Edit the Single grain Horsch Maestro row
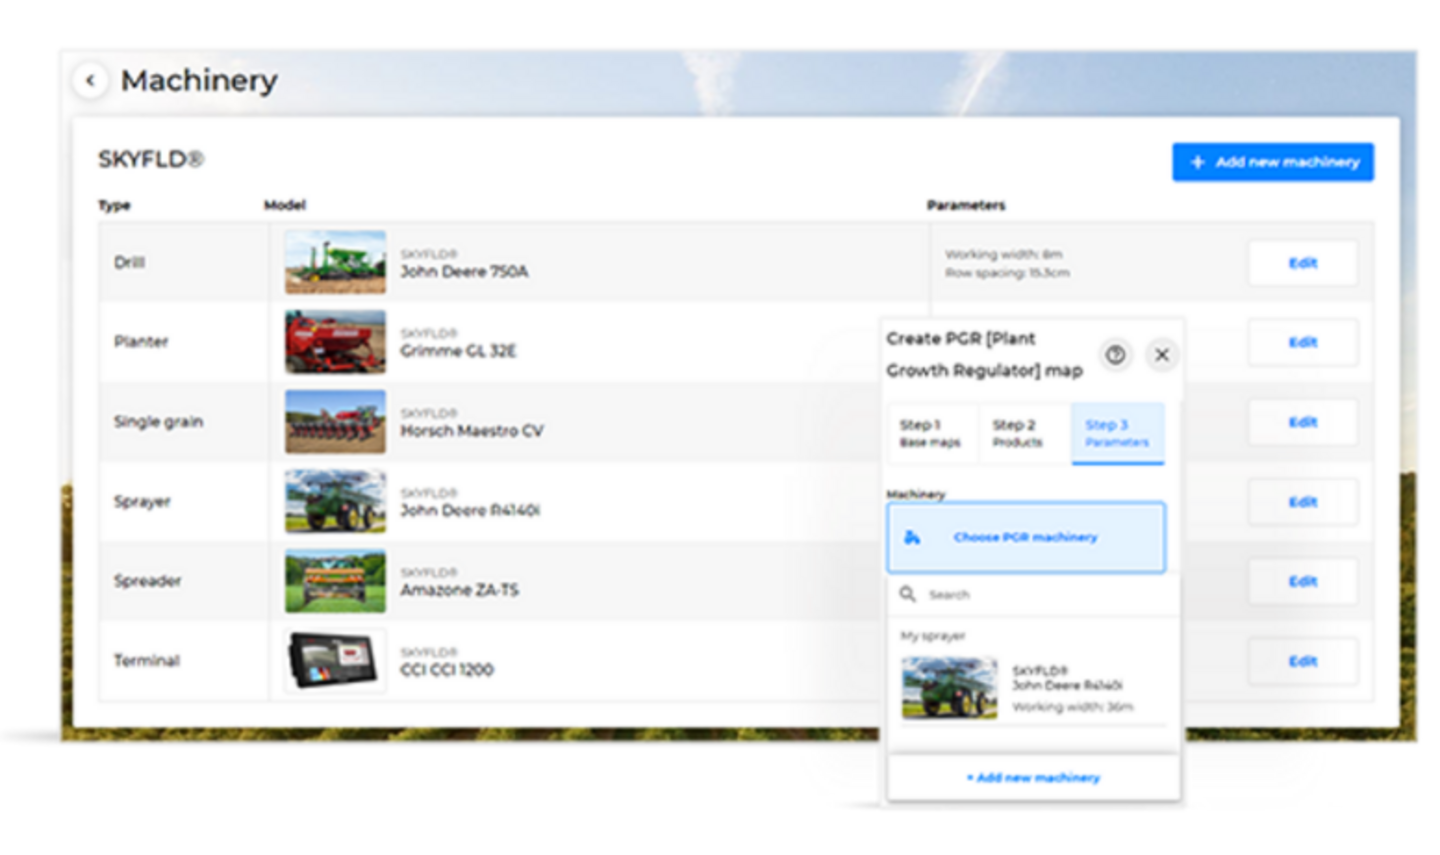 [1302, 422]
